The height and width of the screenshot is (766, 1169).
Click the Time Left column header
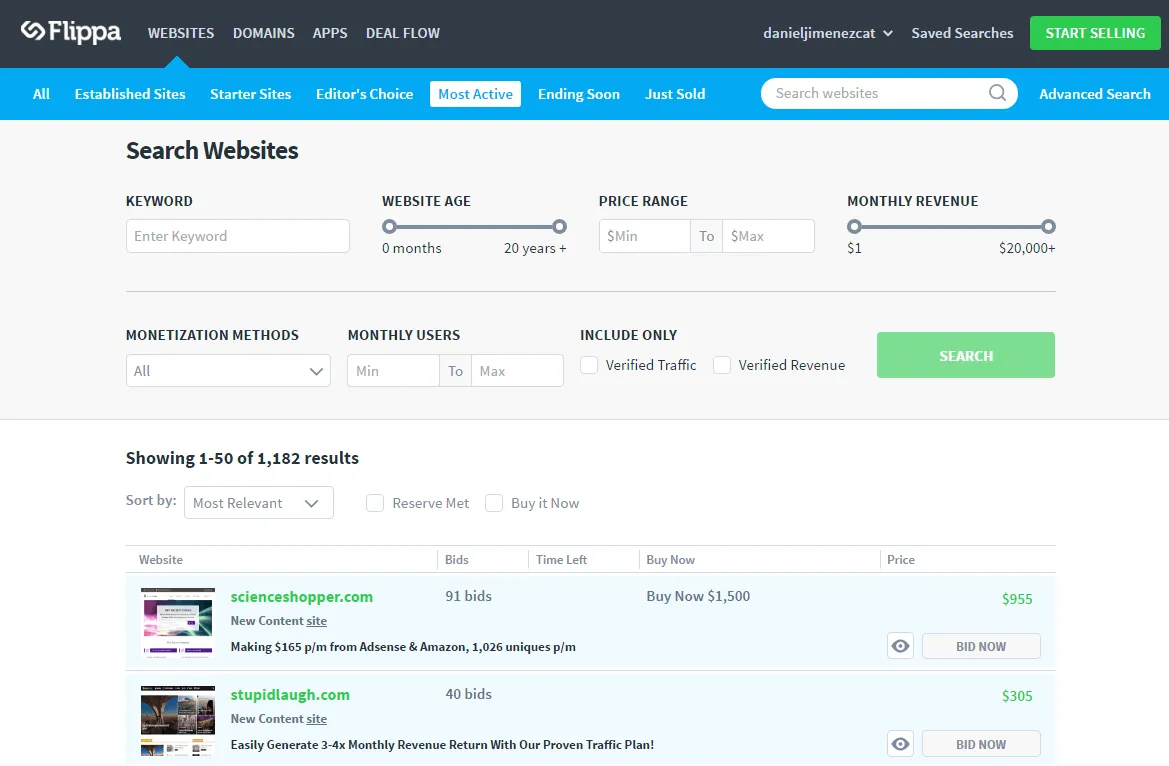point(561,559)
